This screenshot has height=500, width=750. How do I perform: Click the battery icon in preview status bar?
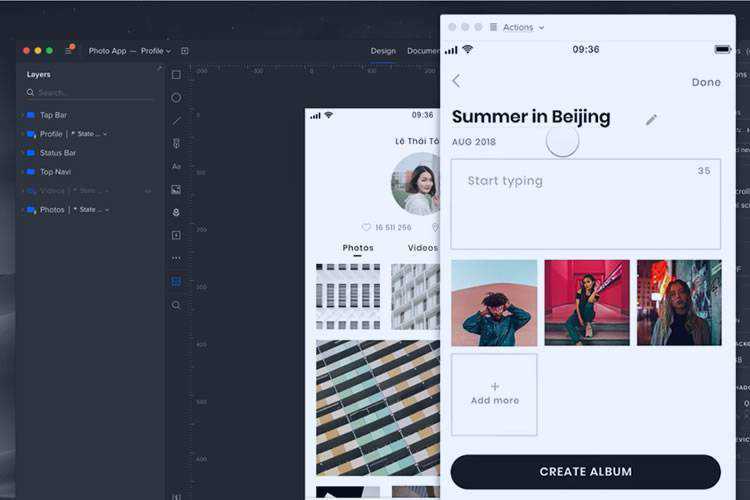(x=722, y=49)
